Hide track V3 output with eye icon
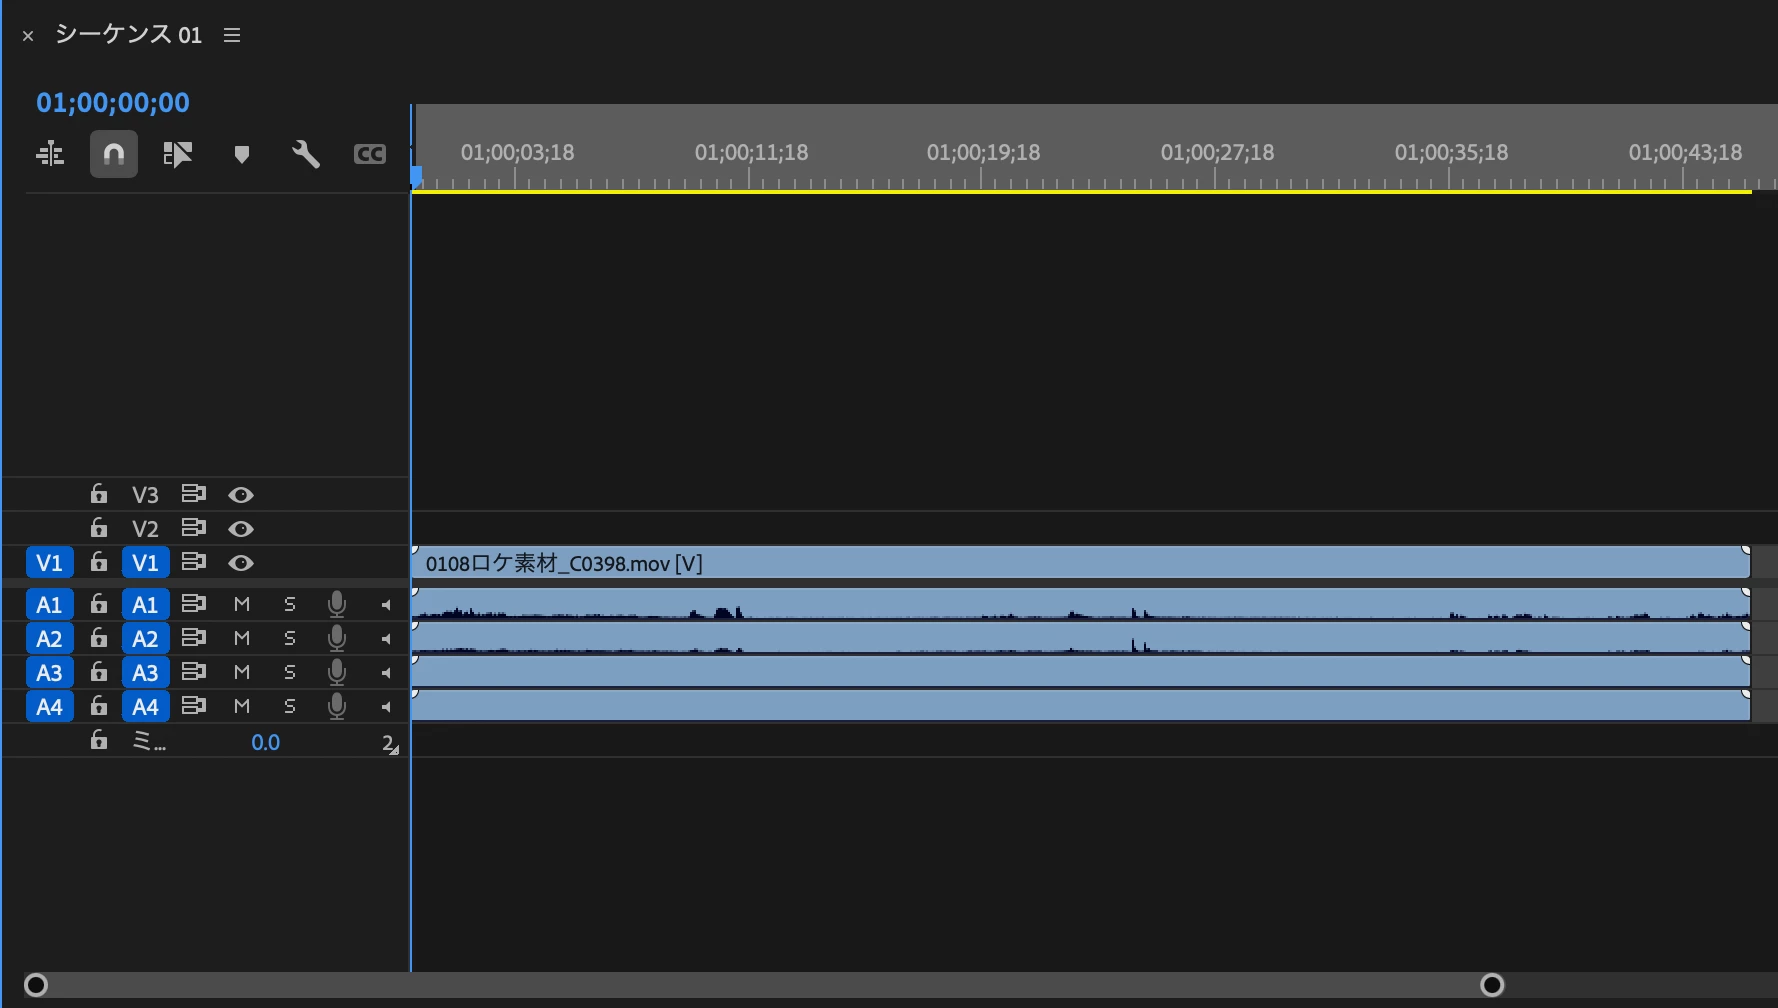The height and width of the screenshot is (1008, 1778). (241, 495)
